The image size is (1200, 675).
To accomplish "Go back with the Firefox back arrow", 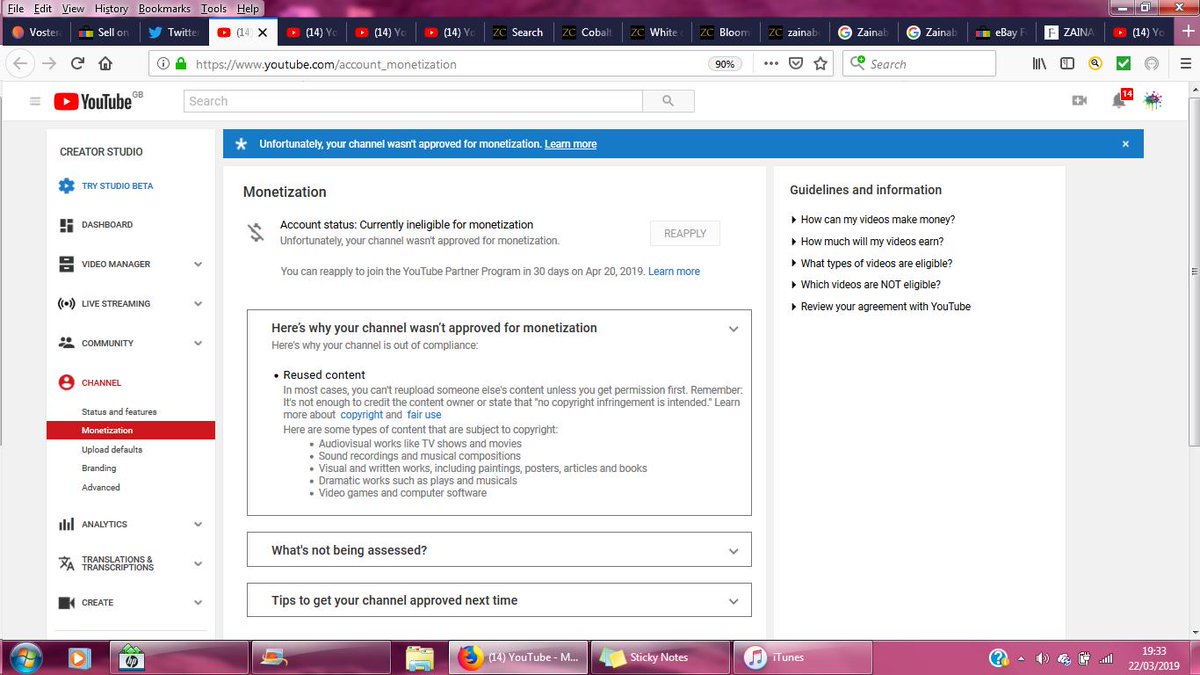I will click(x=21, y=64).
